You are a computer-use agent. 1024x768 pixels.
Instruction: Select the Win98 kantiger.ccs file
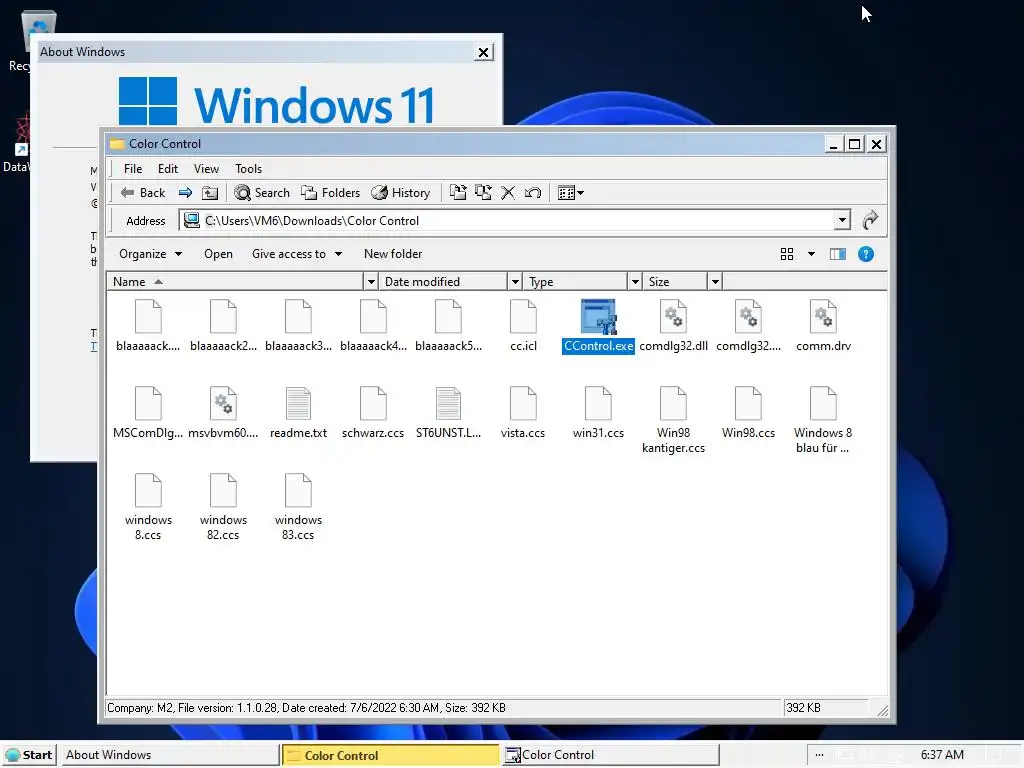click(673, 421)
